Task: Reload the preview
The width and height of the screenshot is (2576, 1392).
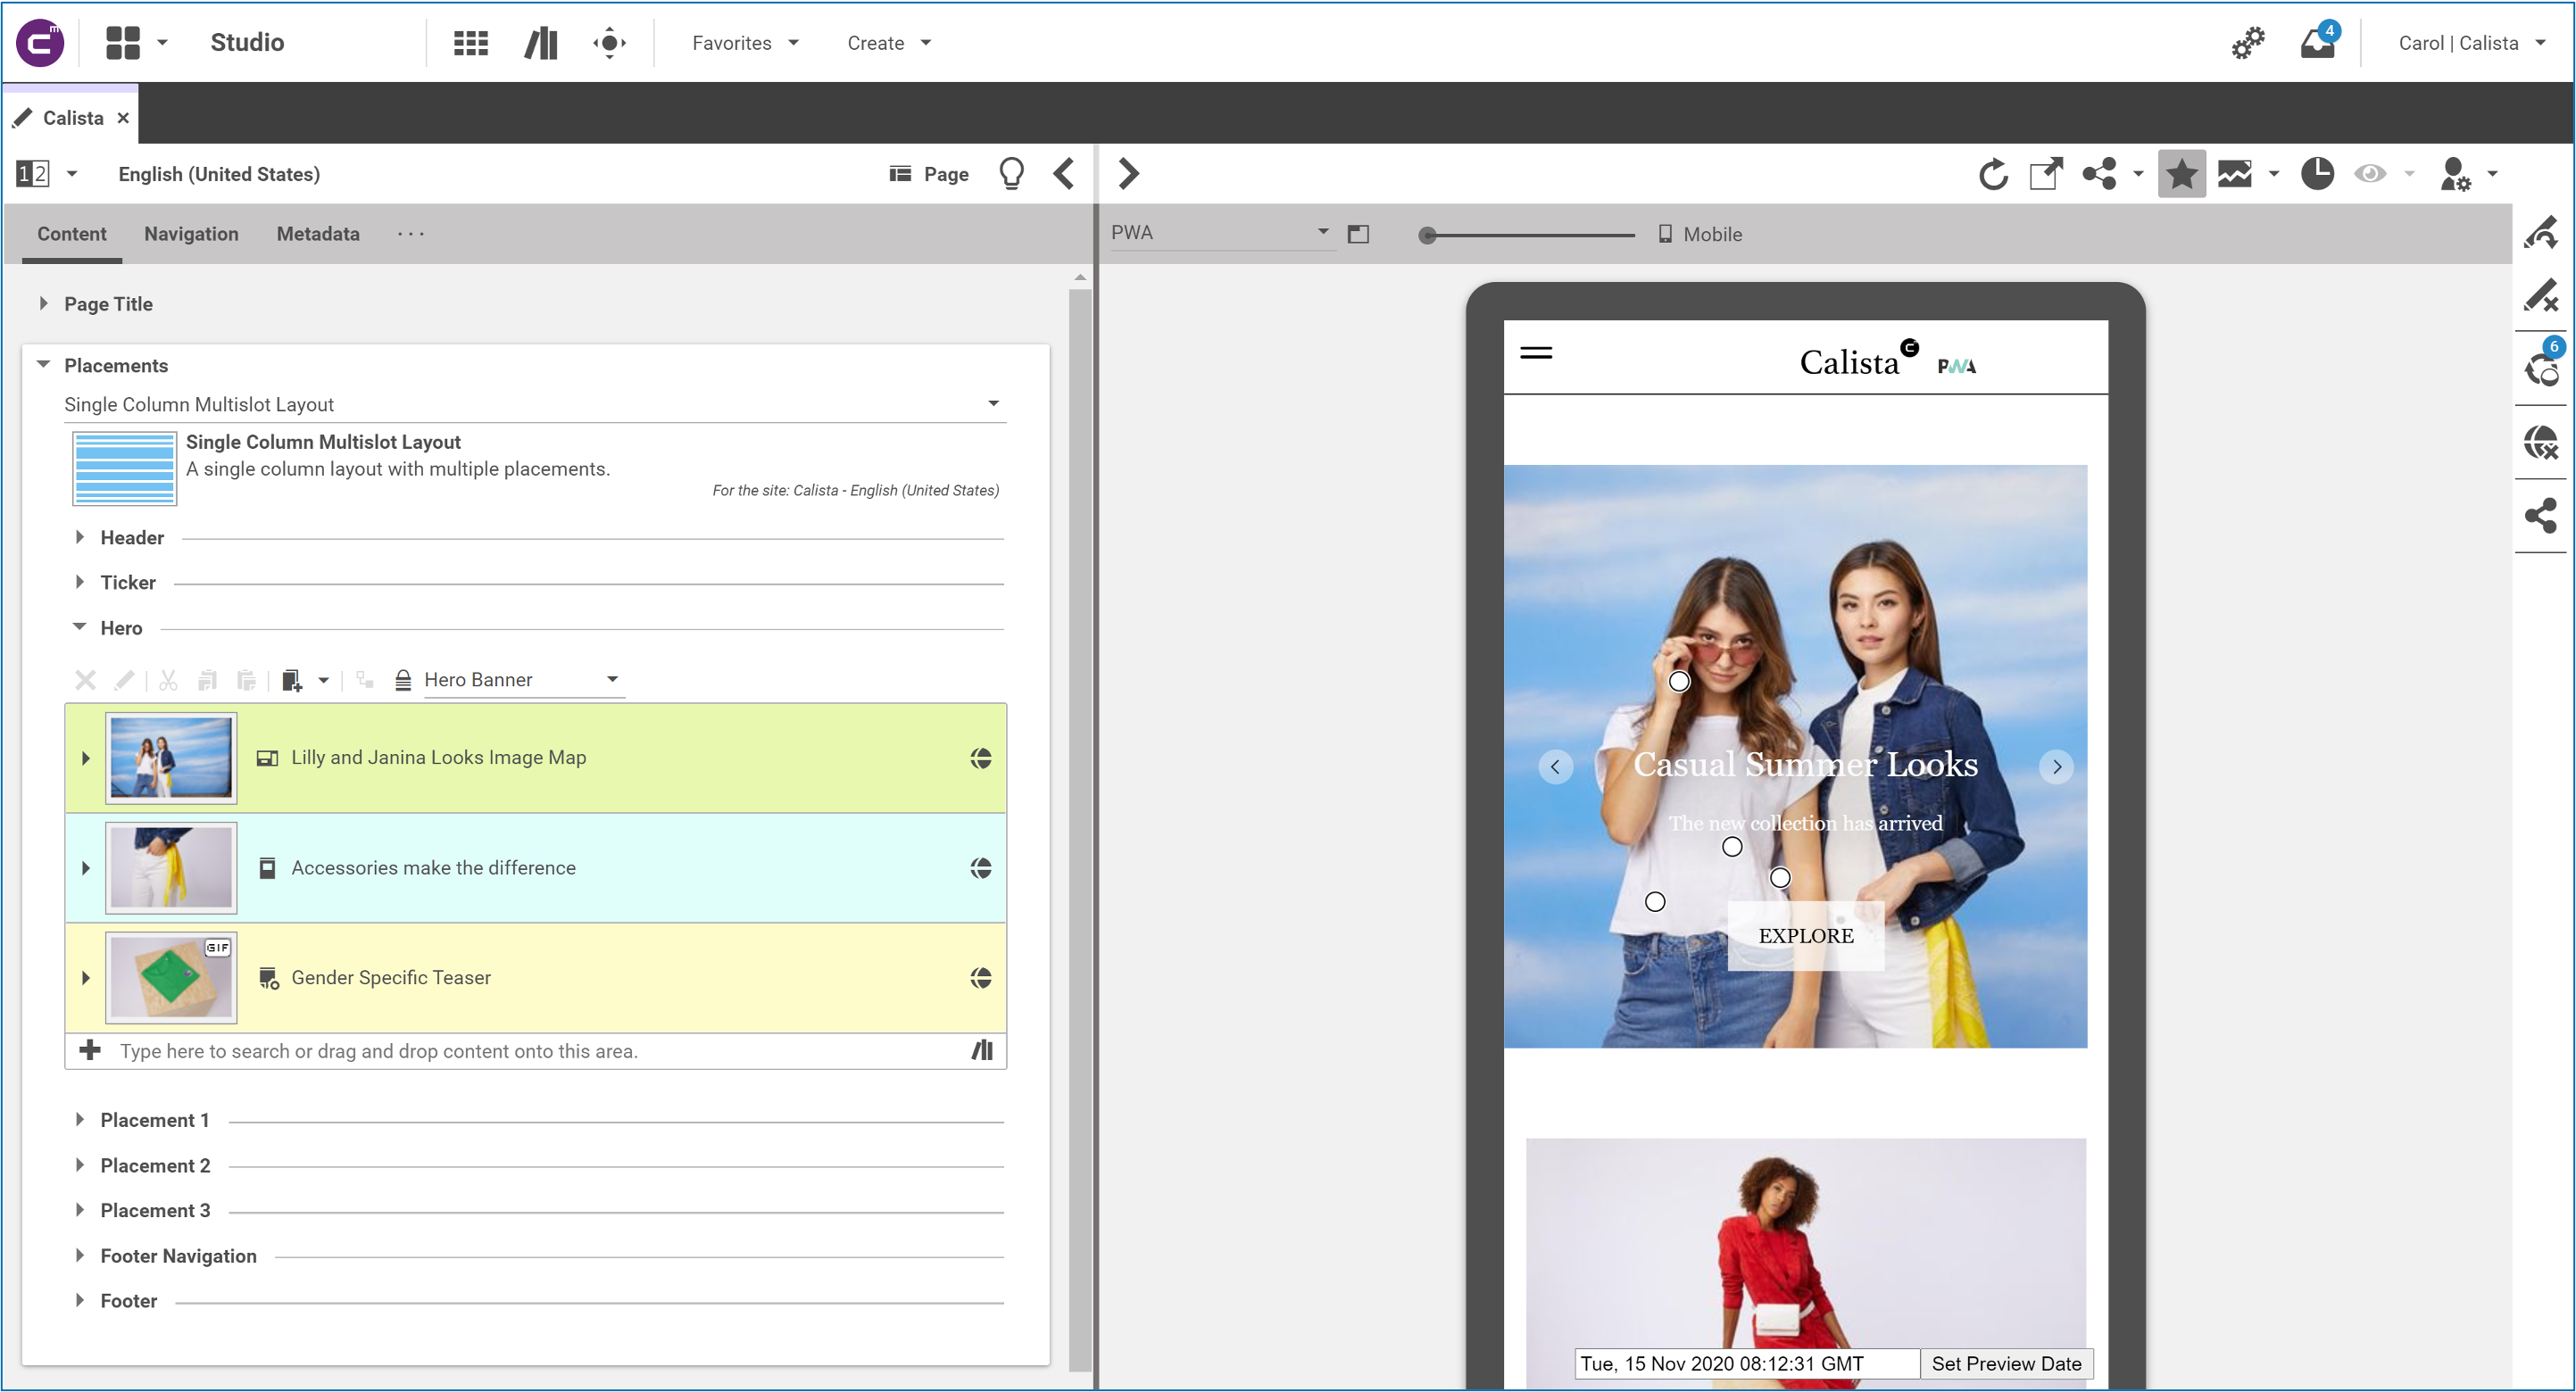Action: tap(1993, 174)
